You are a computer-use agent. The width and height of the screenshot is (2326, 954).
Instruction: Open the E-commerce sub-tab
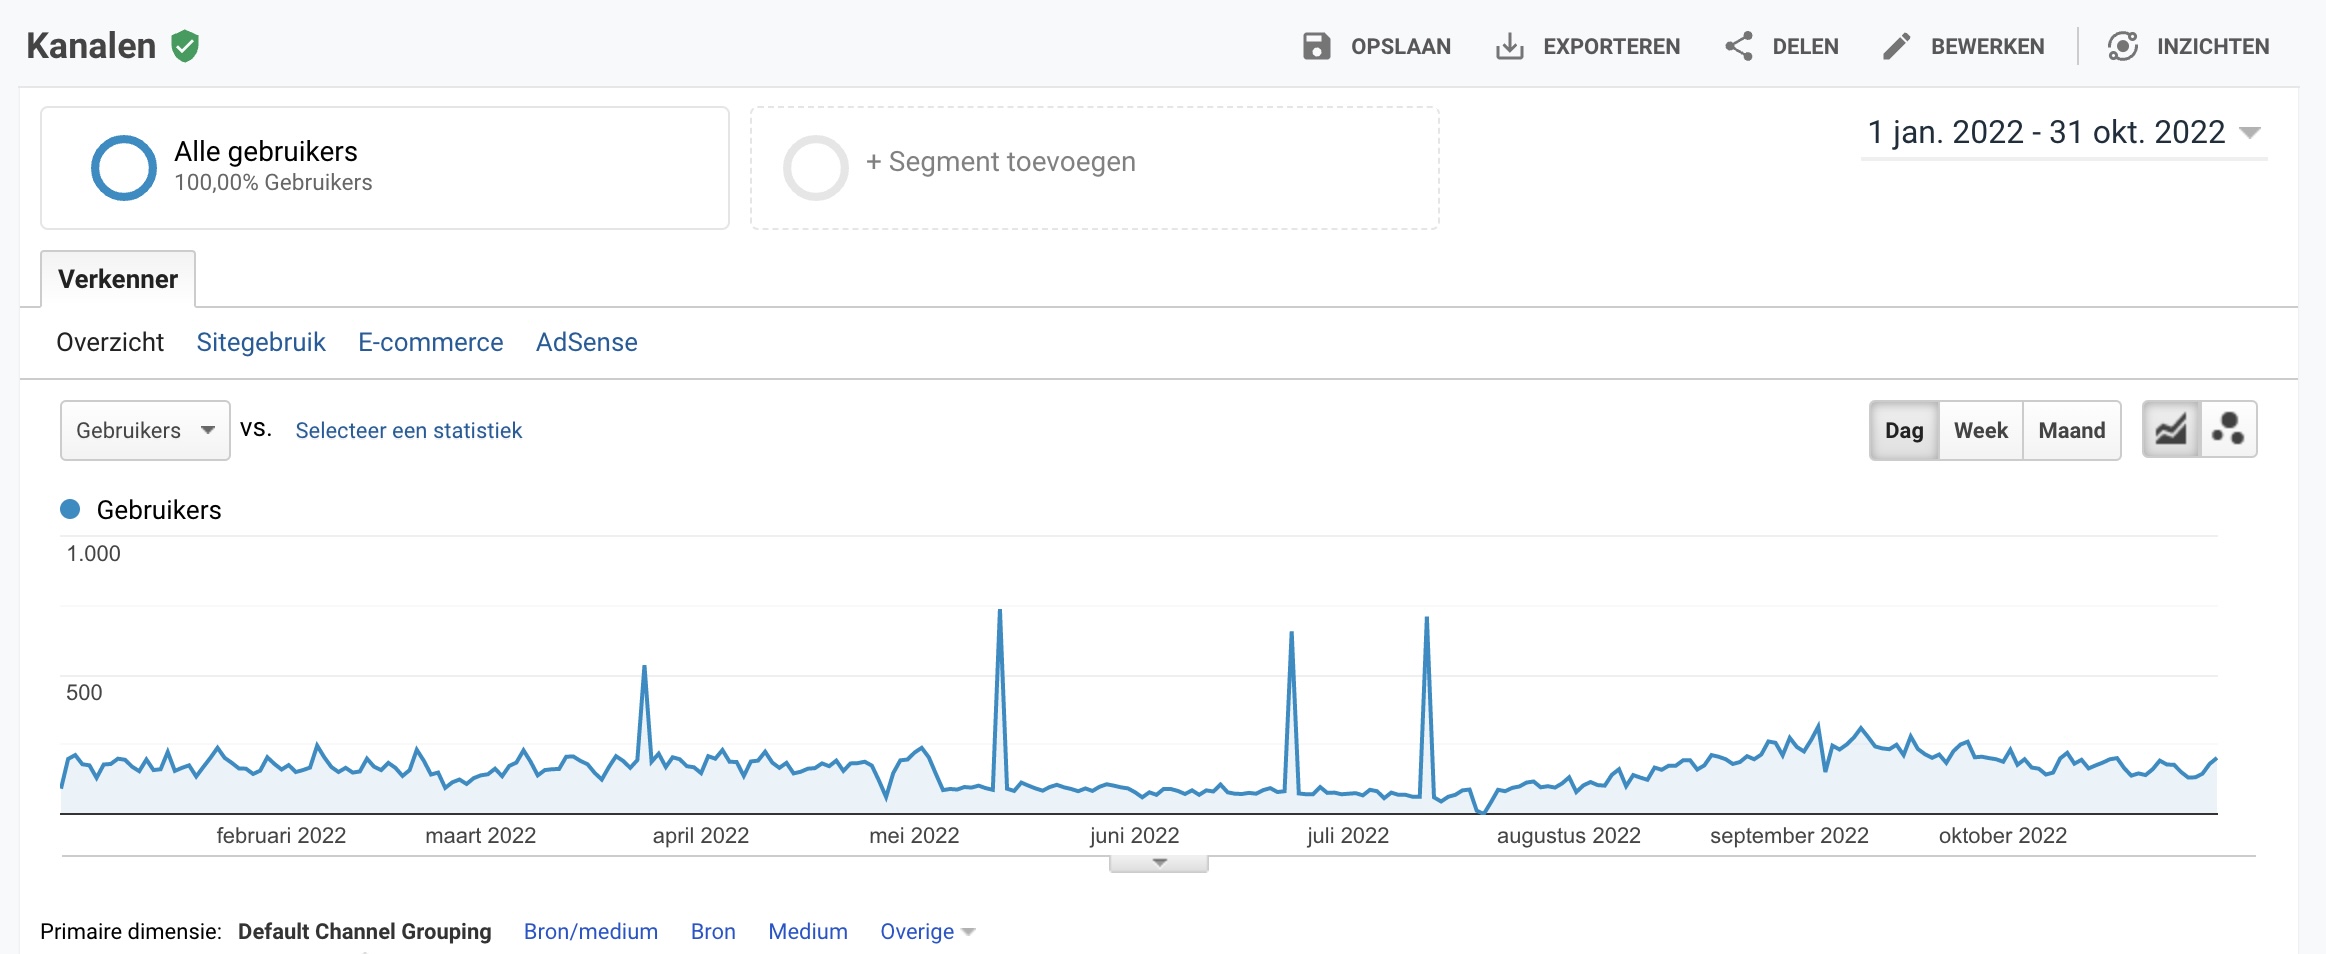point(431,342)
